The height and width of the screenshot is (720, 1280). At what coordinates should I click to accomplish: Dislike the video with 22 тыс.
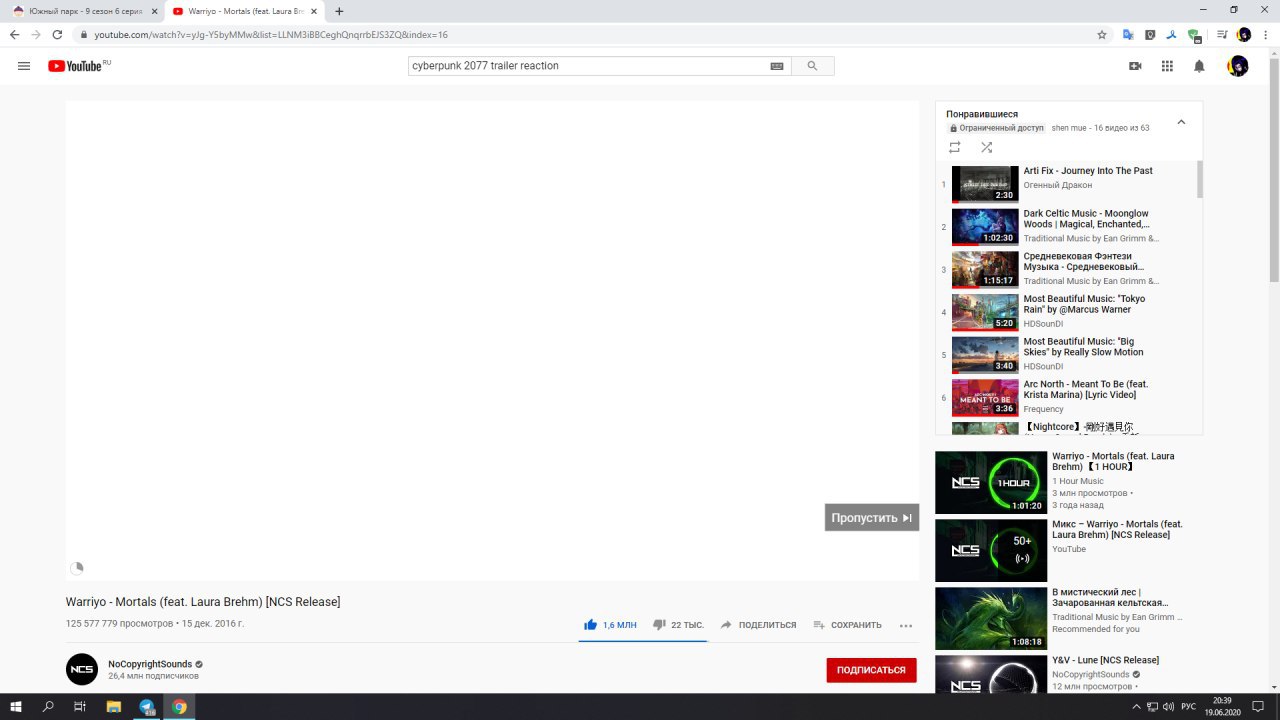click(678, 625)
